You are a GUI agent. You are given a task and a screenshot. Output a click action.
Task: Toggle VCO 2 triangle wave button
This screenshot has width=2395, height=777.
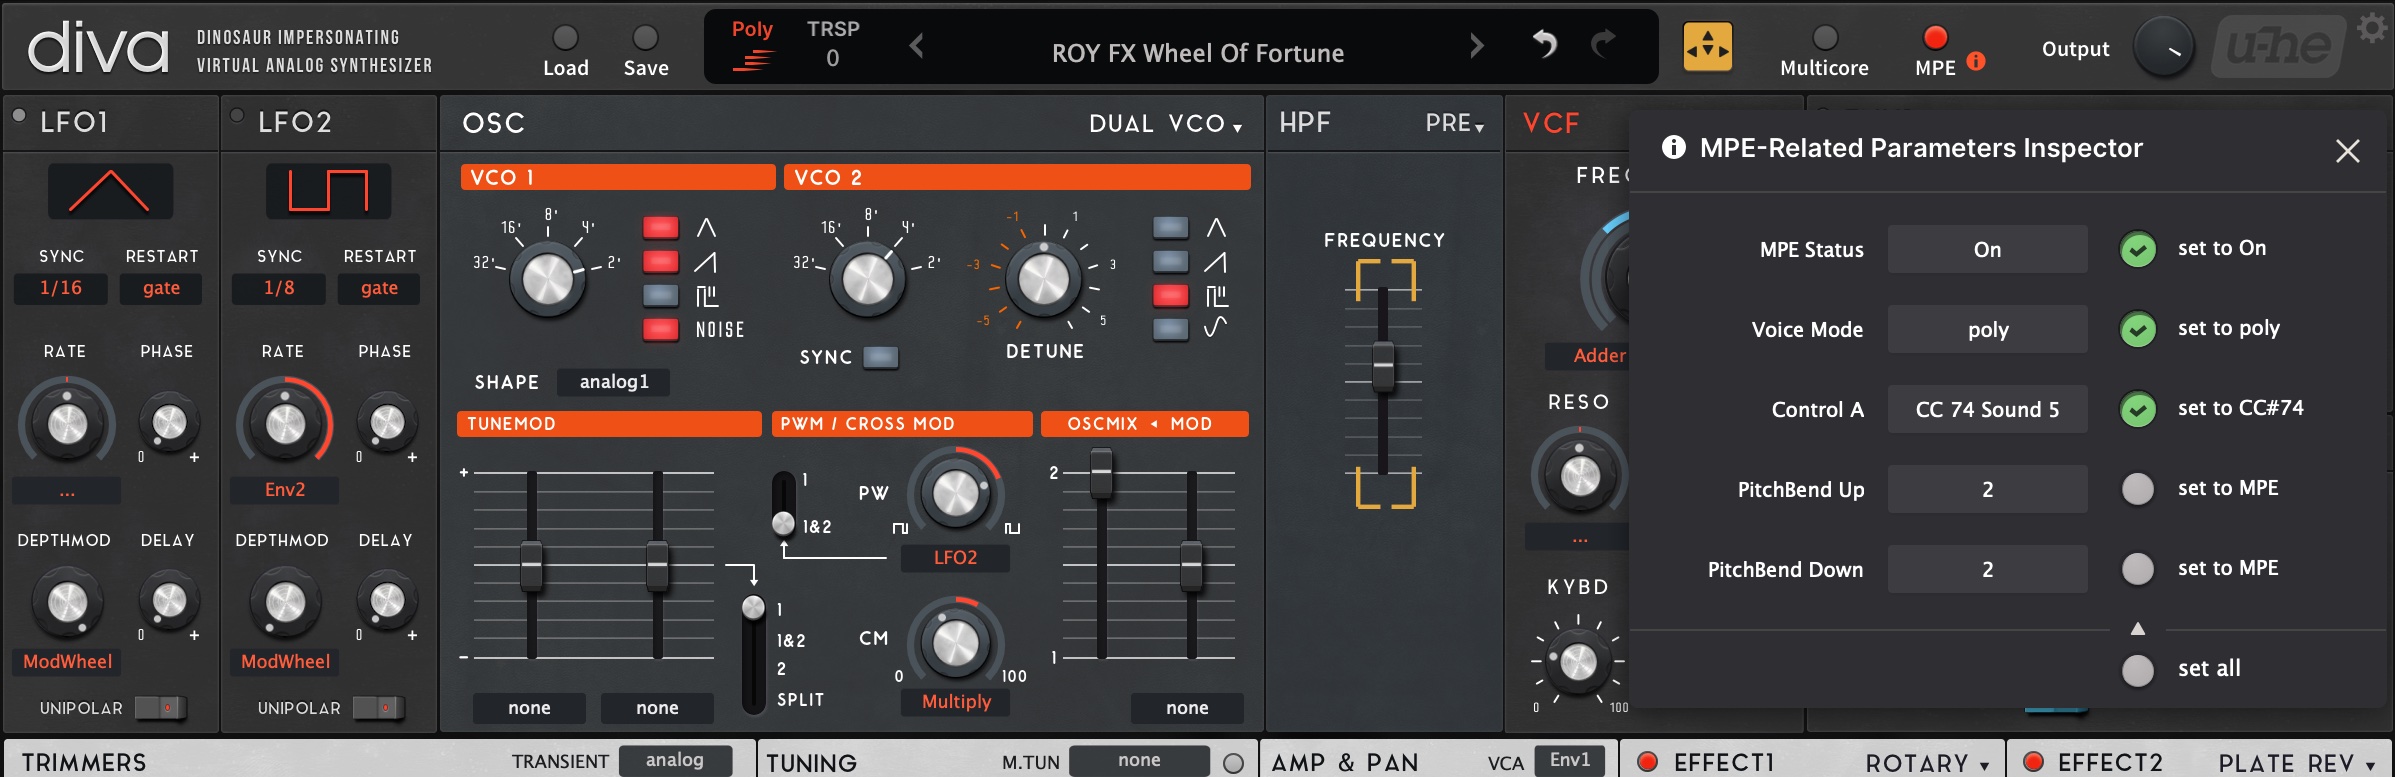[x=1171, y=228]
